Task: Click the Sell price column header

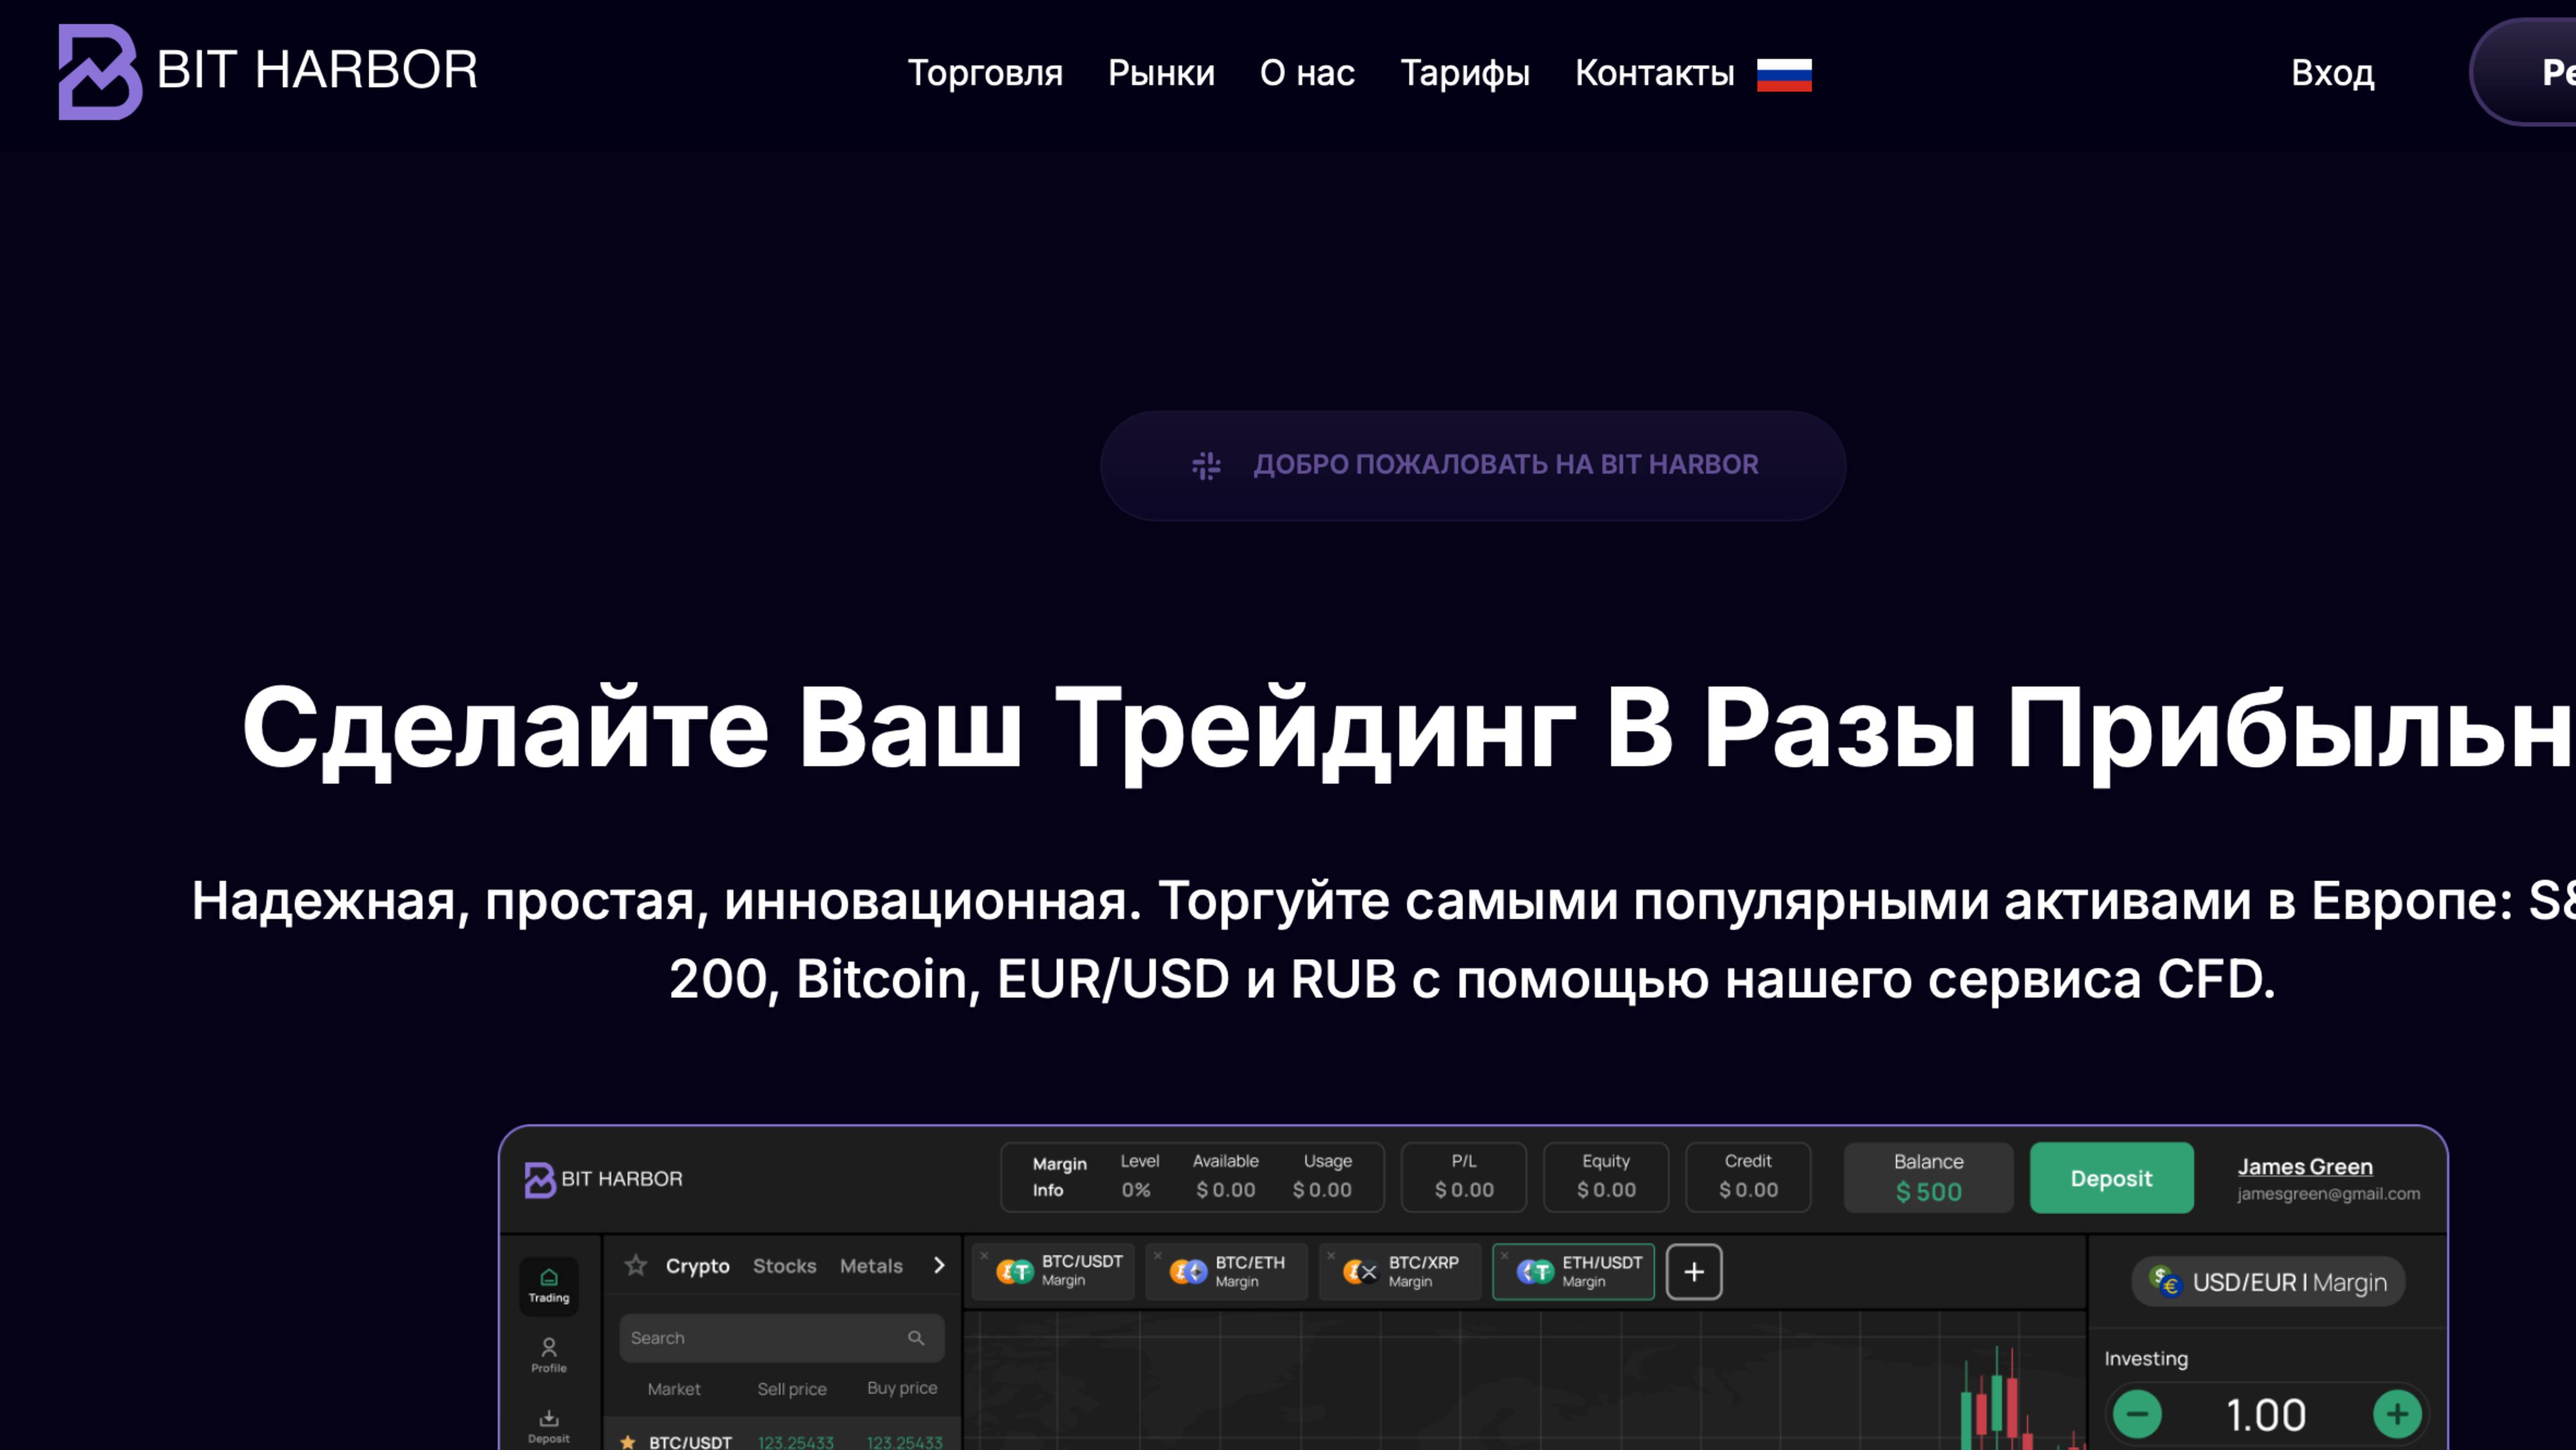Action: (792, 1389)
